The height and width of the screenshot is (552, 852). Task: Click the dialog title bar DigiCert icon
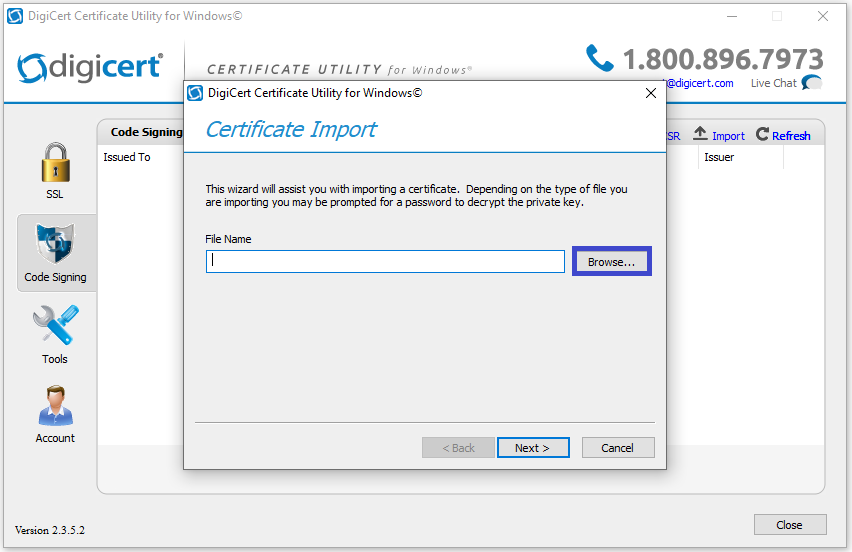tap(195, 93)
